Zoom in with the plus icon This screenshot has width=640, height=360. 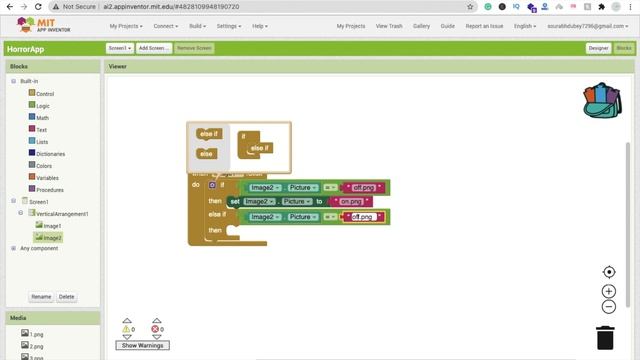tap(609, 291)
